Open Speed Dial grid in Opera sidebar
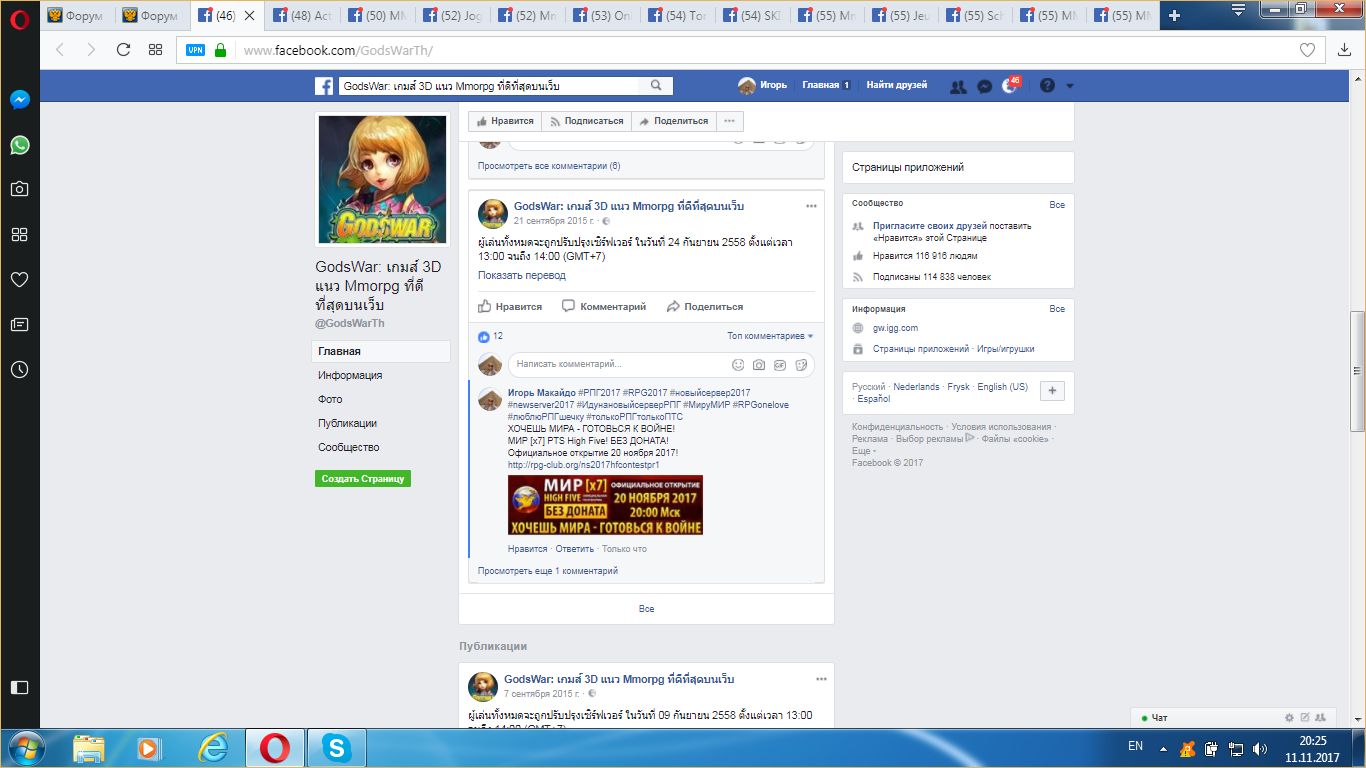Image resolution: width=1366 pixels, height=768 pixels. [20, 235]
